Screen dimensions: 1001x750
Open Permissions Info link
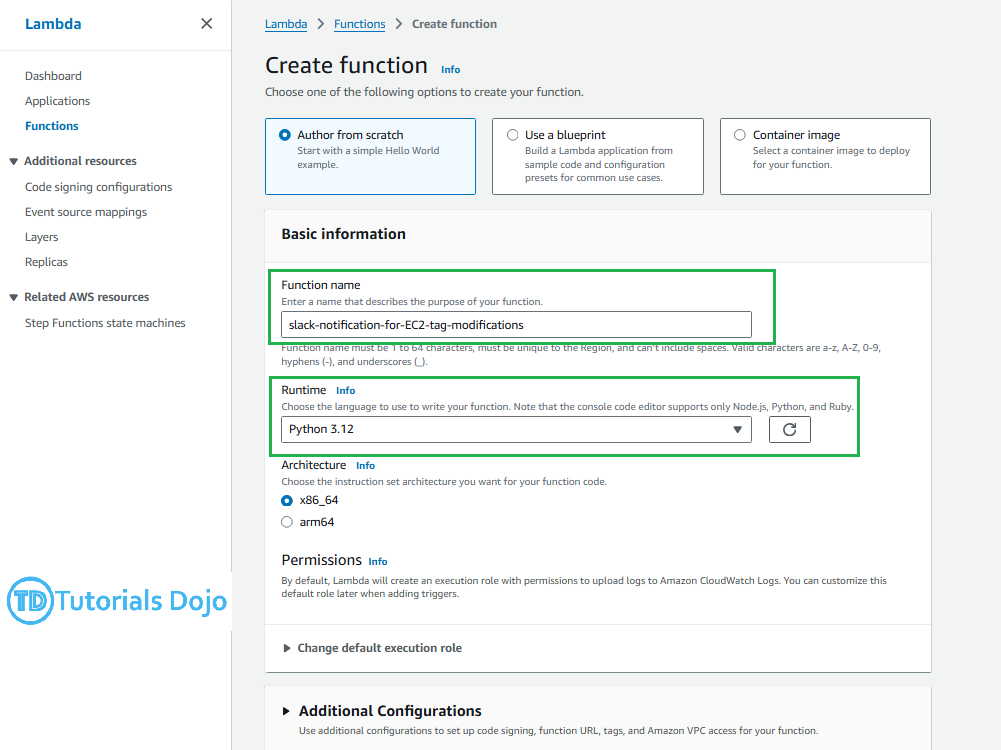point(378,562)
